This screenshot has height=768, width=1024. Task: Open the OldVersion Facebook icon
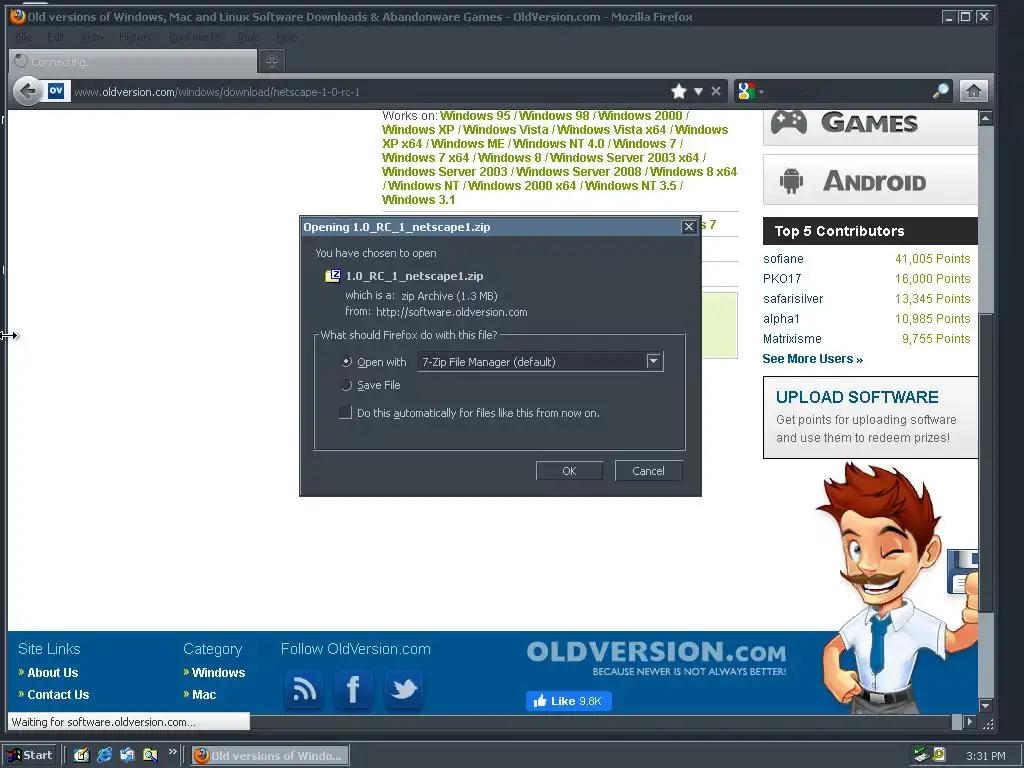pyautogui.click(x=353, y=690)
